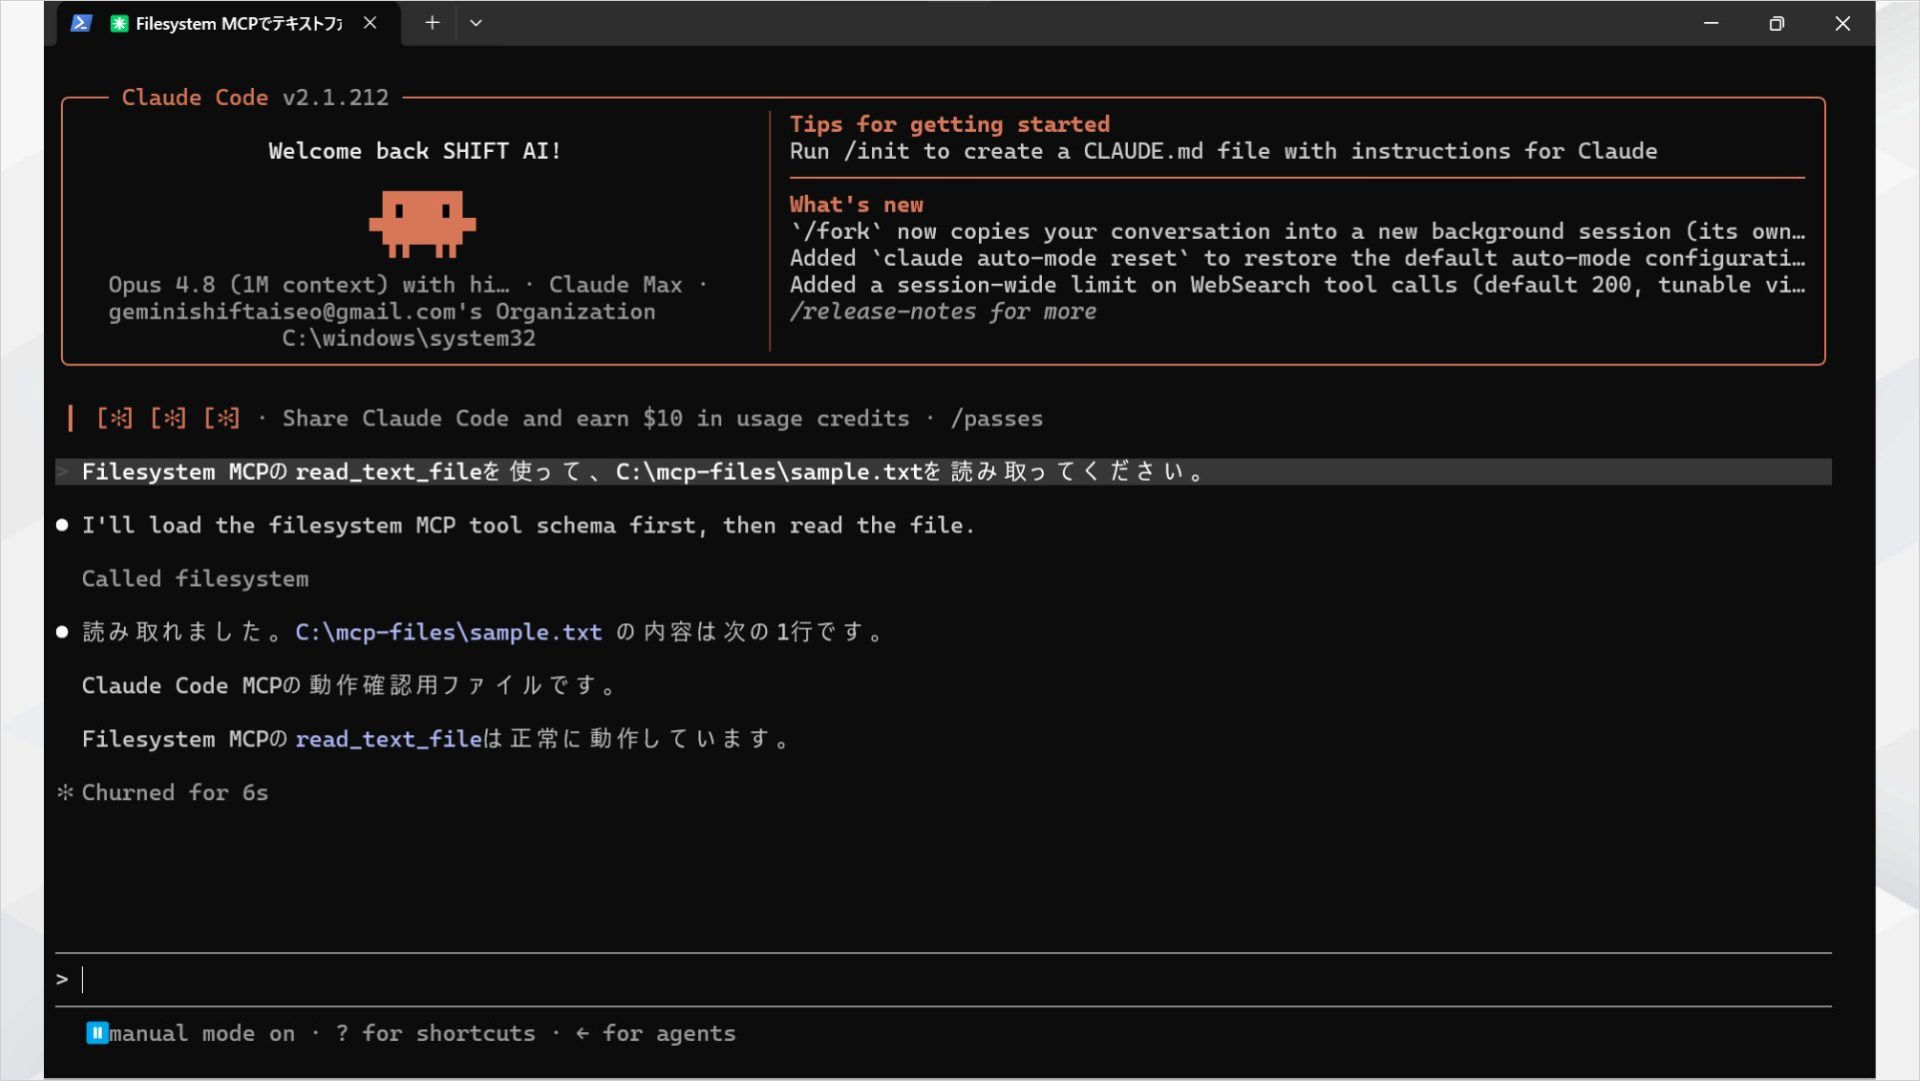Click the What's new heading
Screen dimensions: 1920x1081
pyautogui.click(x=856, y=204)
